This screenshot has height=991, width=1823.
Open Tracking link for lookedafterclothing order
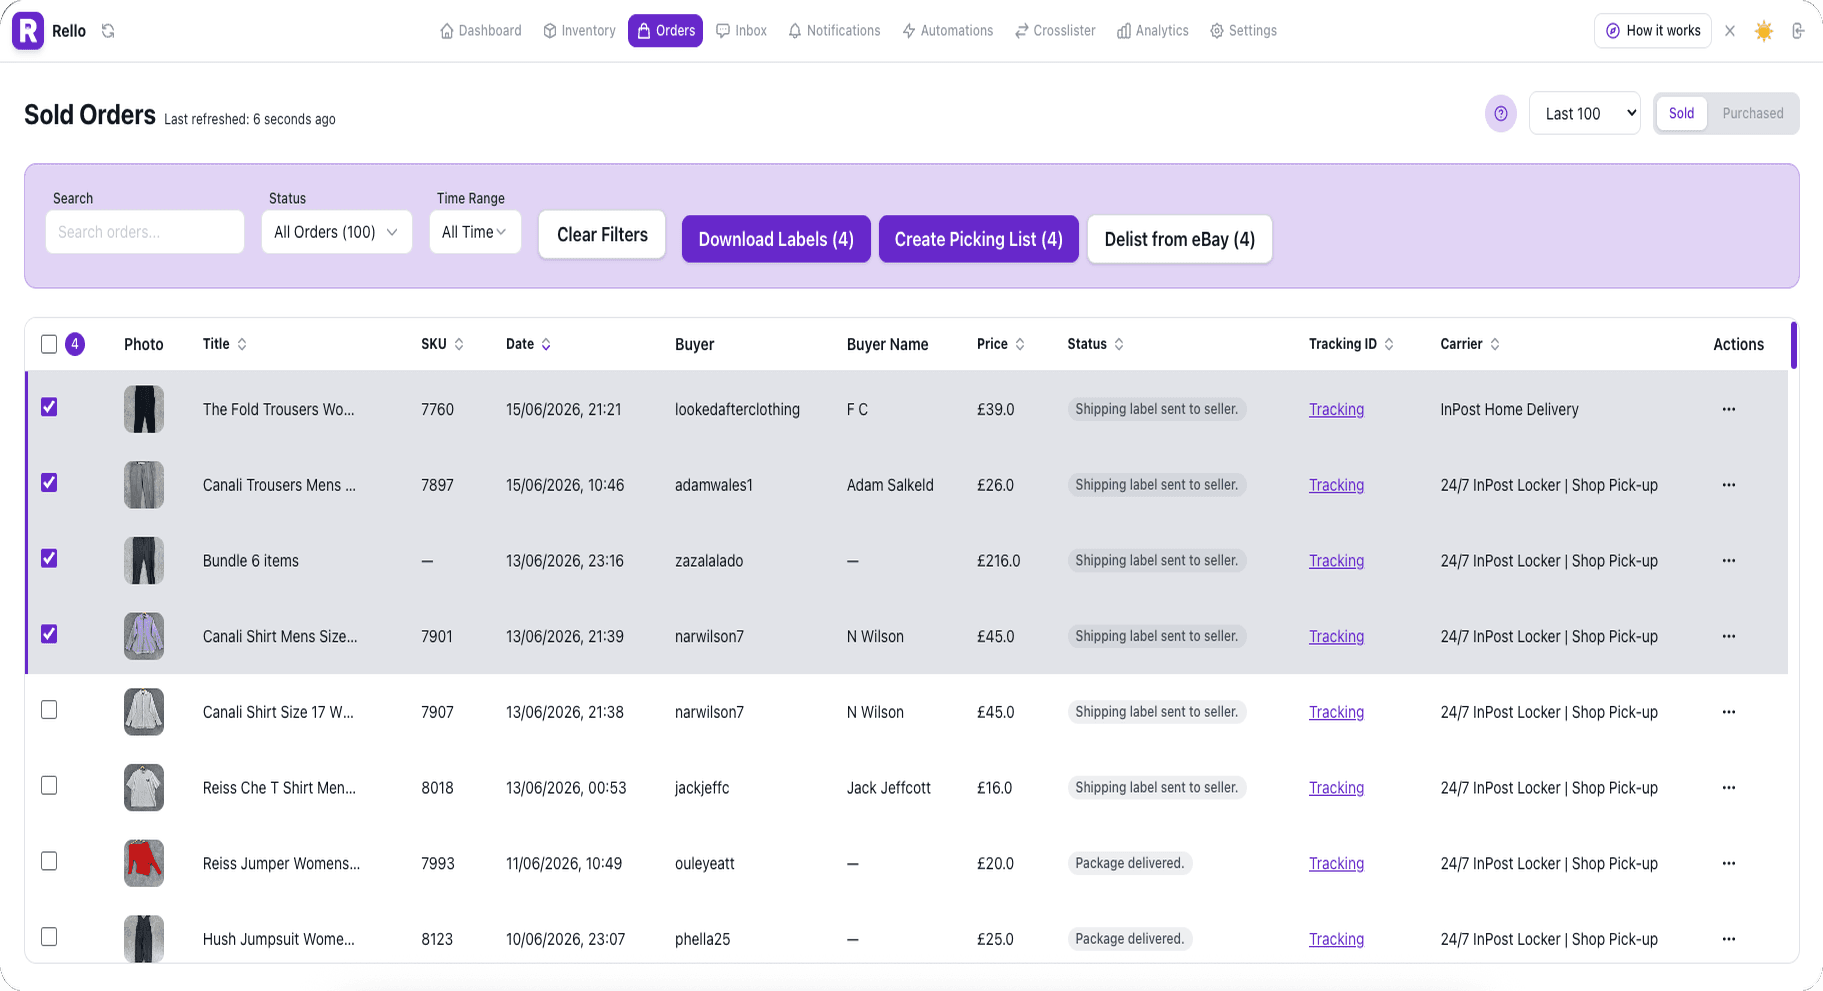pyautogui.click(x=1337, y=410)
